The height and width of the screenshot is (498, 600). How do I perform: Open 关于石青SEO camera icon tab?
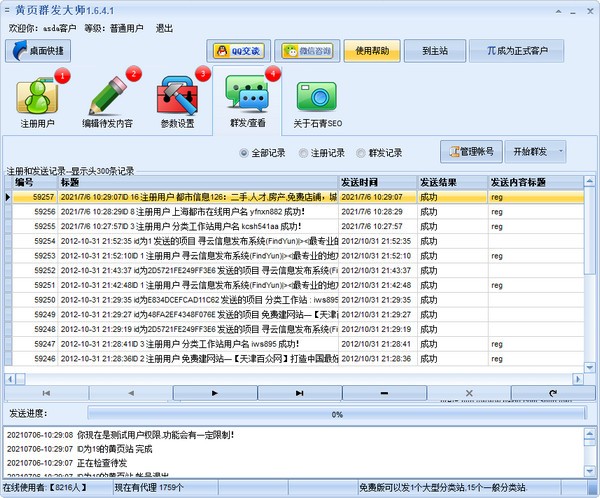(x=316, y=102)
